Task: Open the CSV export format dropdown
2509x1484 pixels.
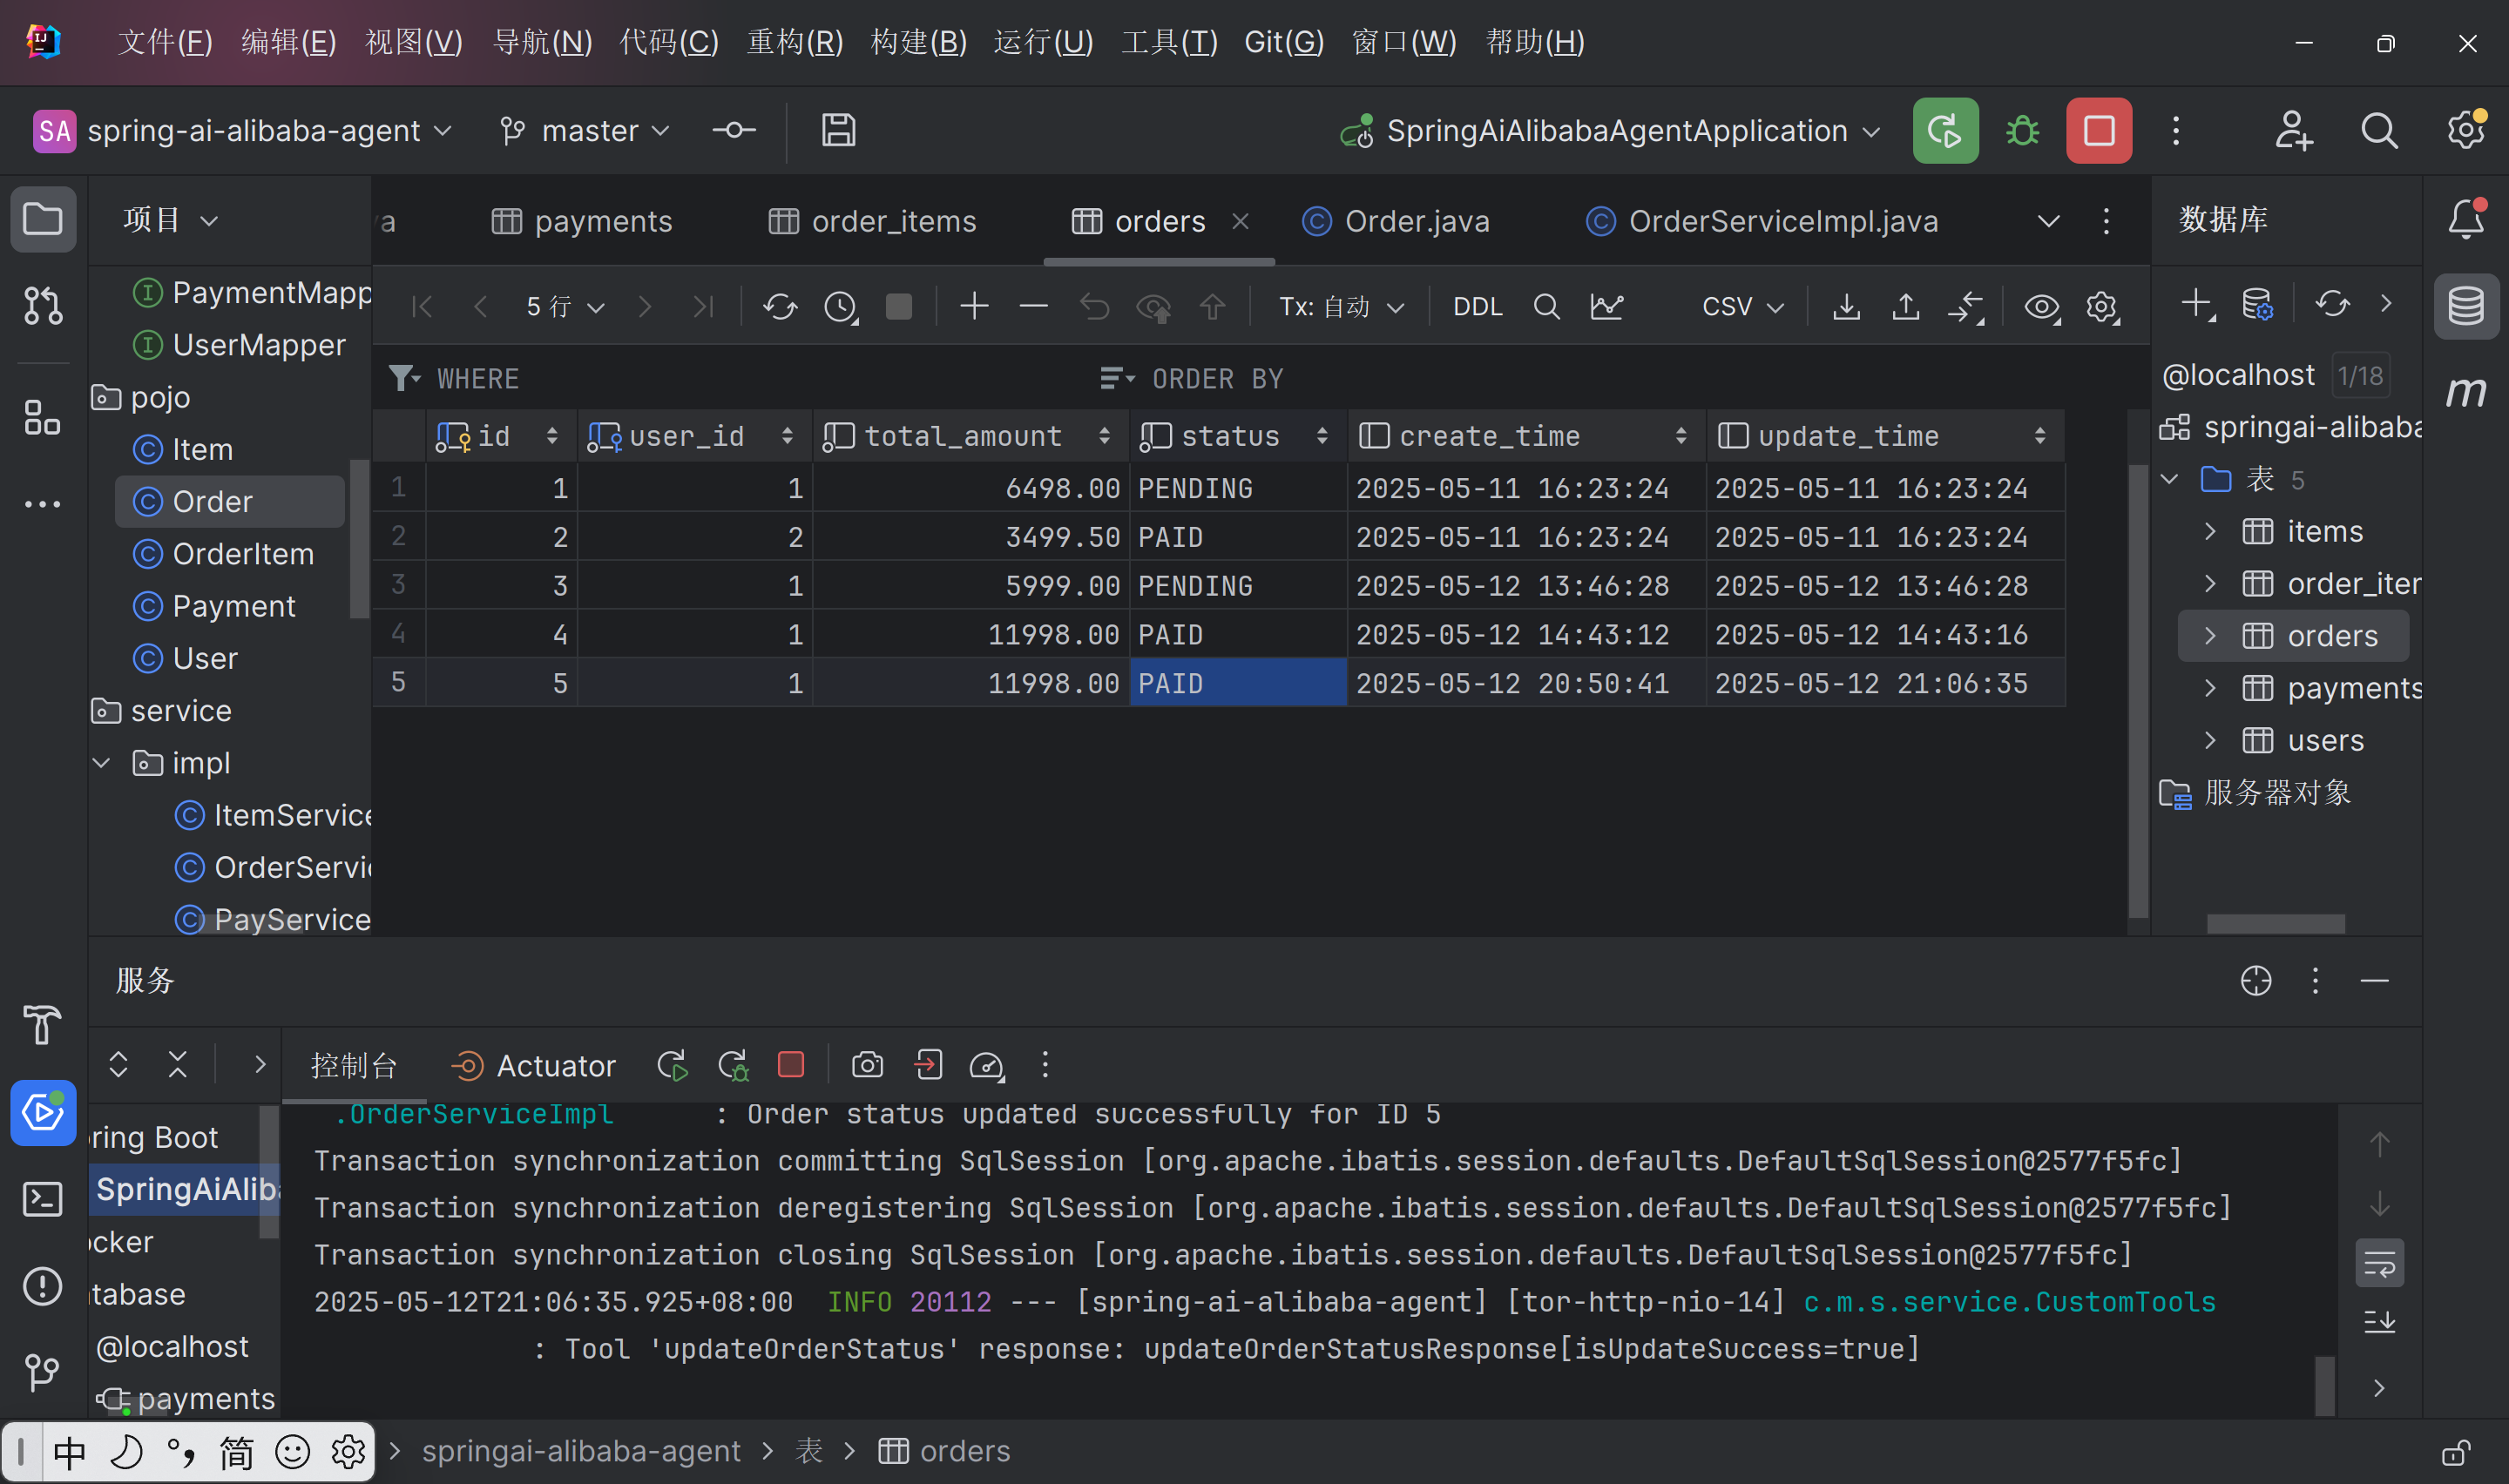Action: [1742, 306]
